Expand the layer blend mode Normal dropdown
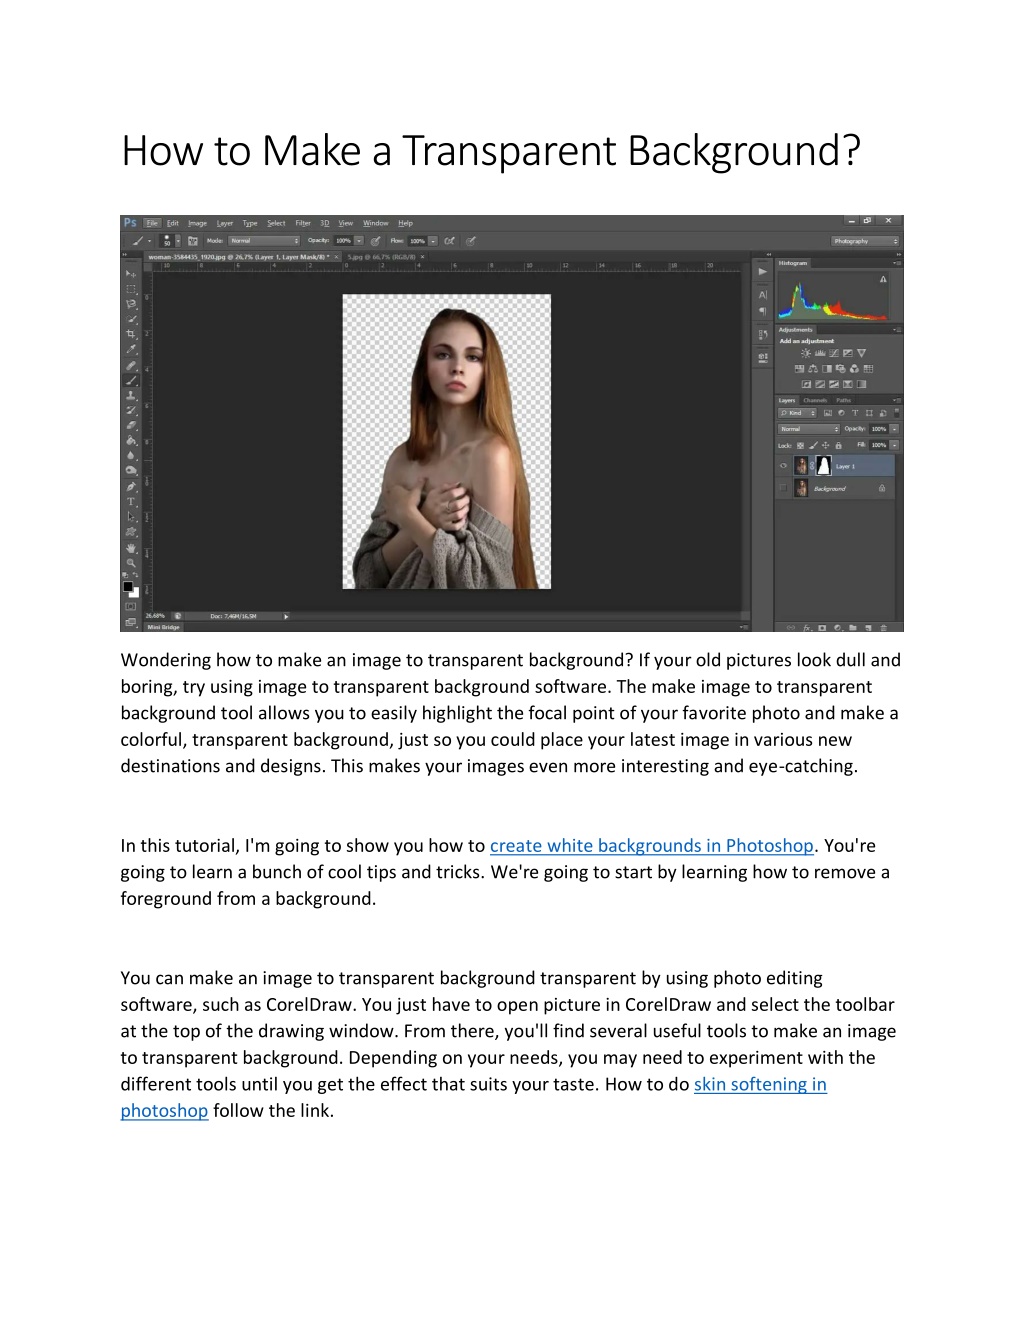Image resolution: width=1024 pixels, height=1325 pixels. 809,429
